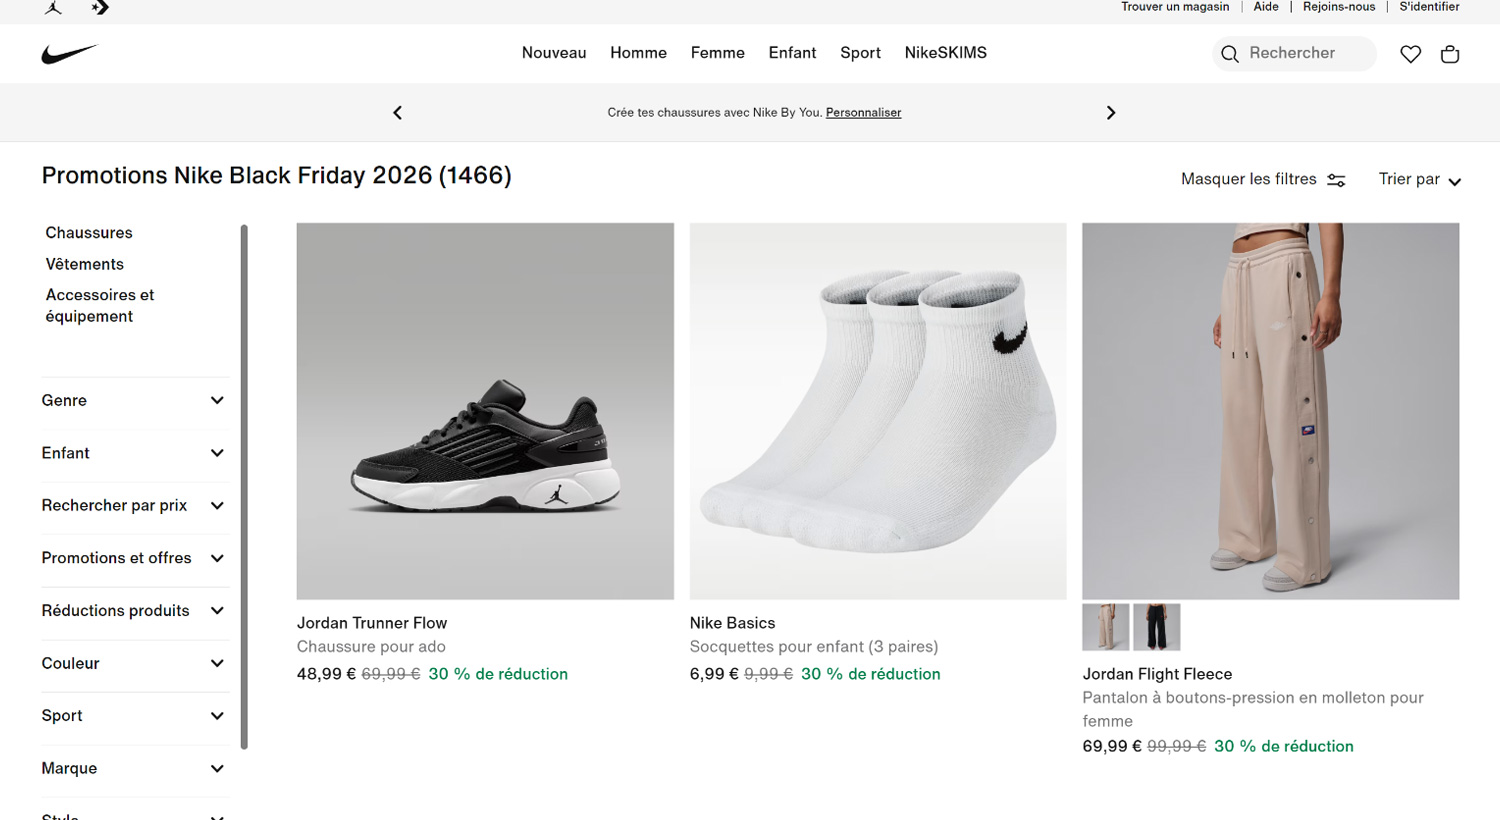Open the Aide link
Screen dimensions: 1500x820
coord(1266,7)
